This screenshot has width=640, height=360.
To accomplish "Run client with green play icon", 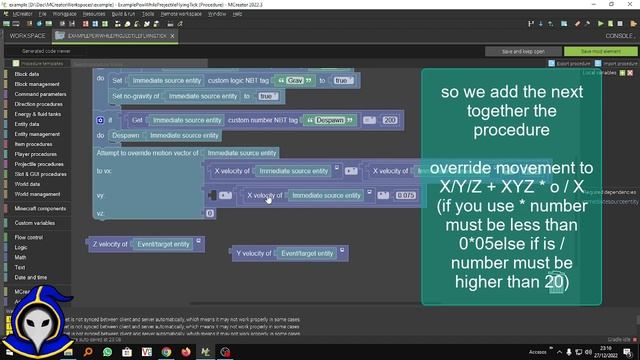I will 601,24.
